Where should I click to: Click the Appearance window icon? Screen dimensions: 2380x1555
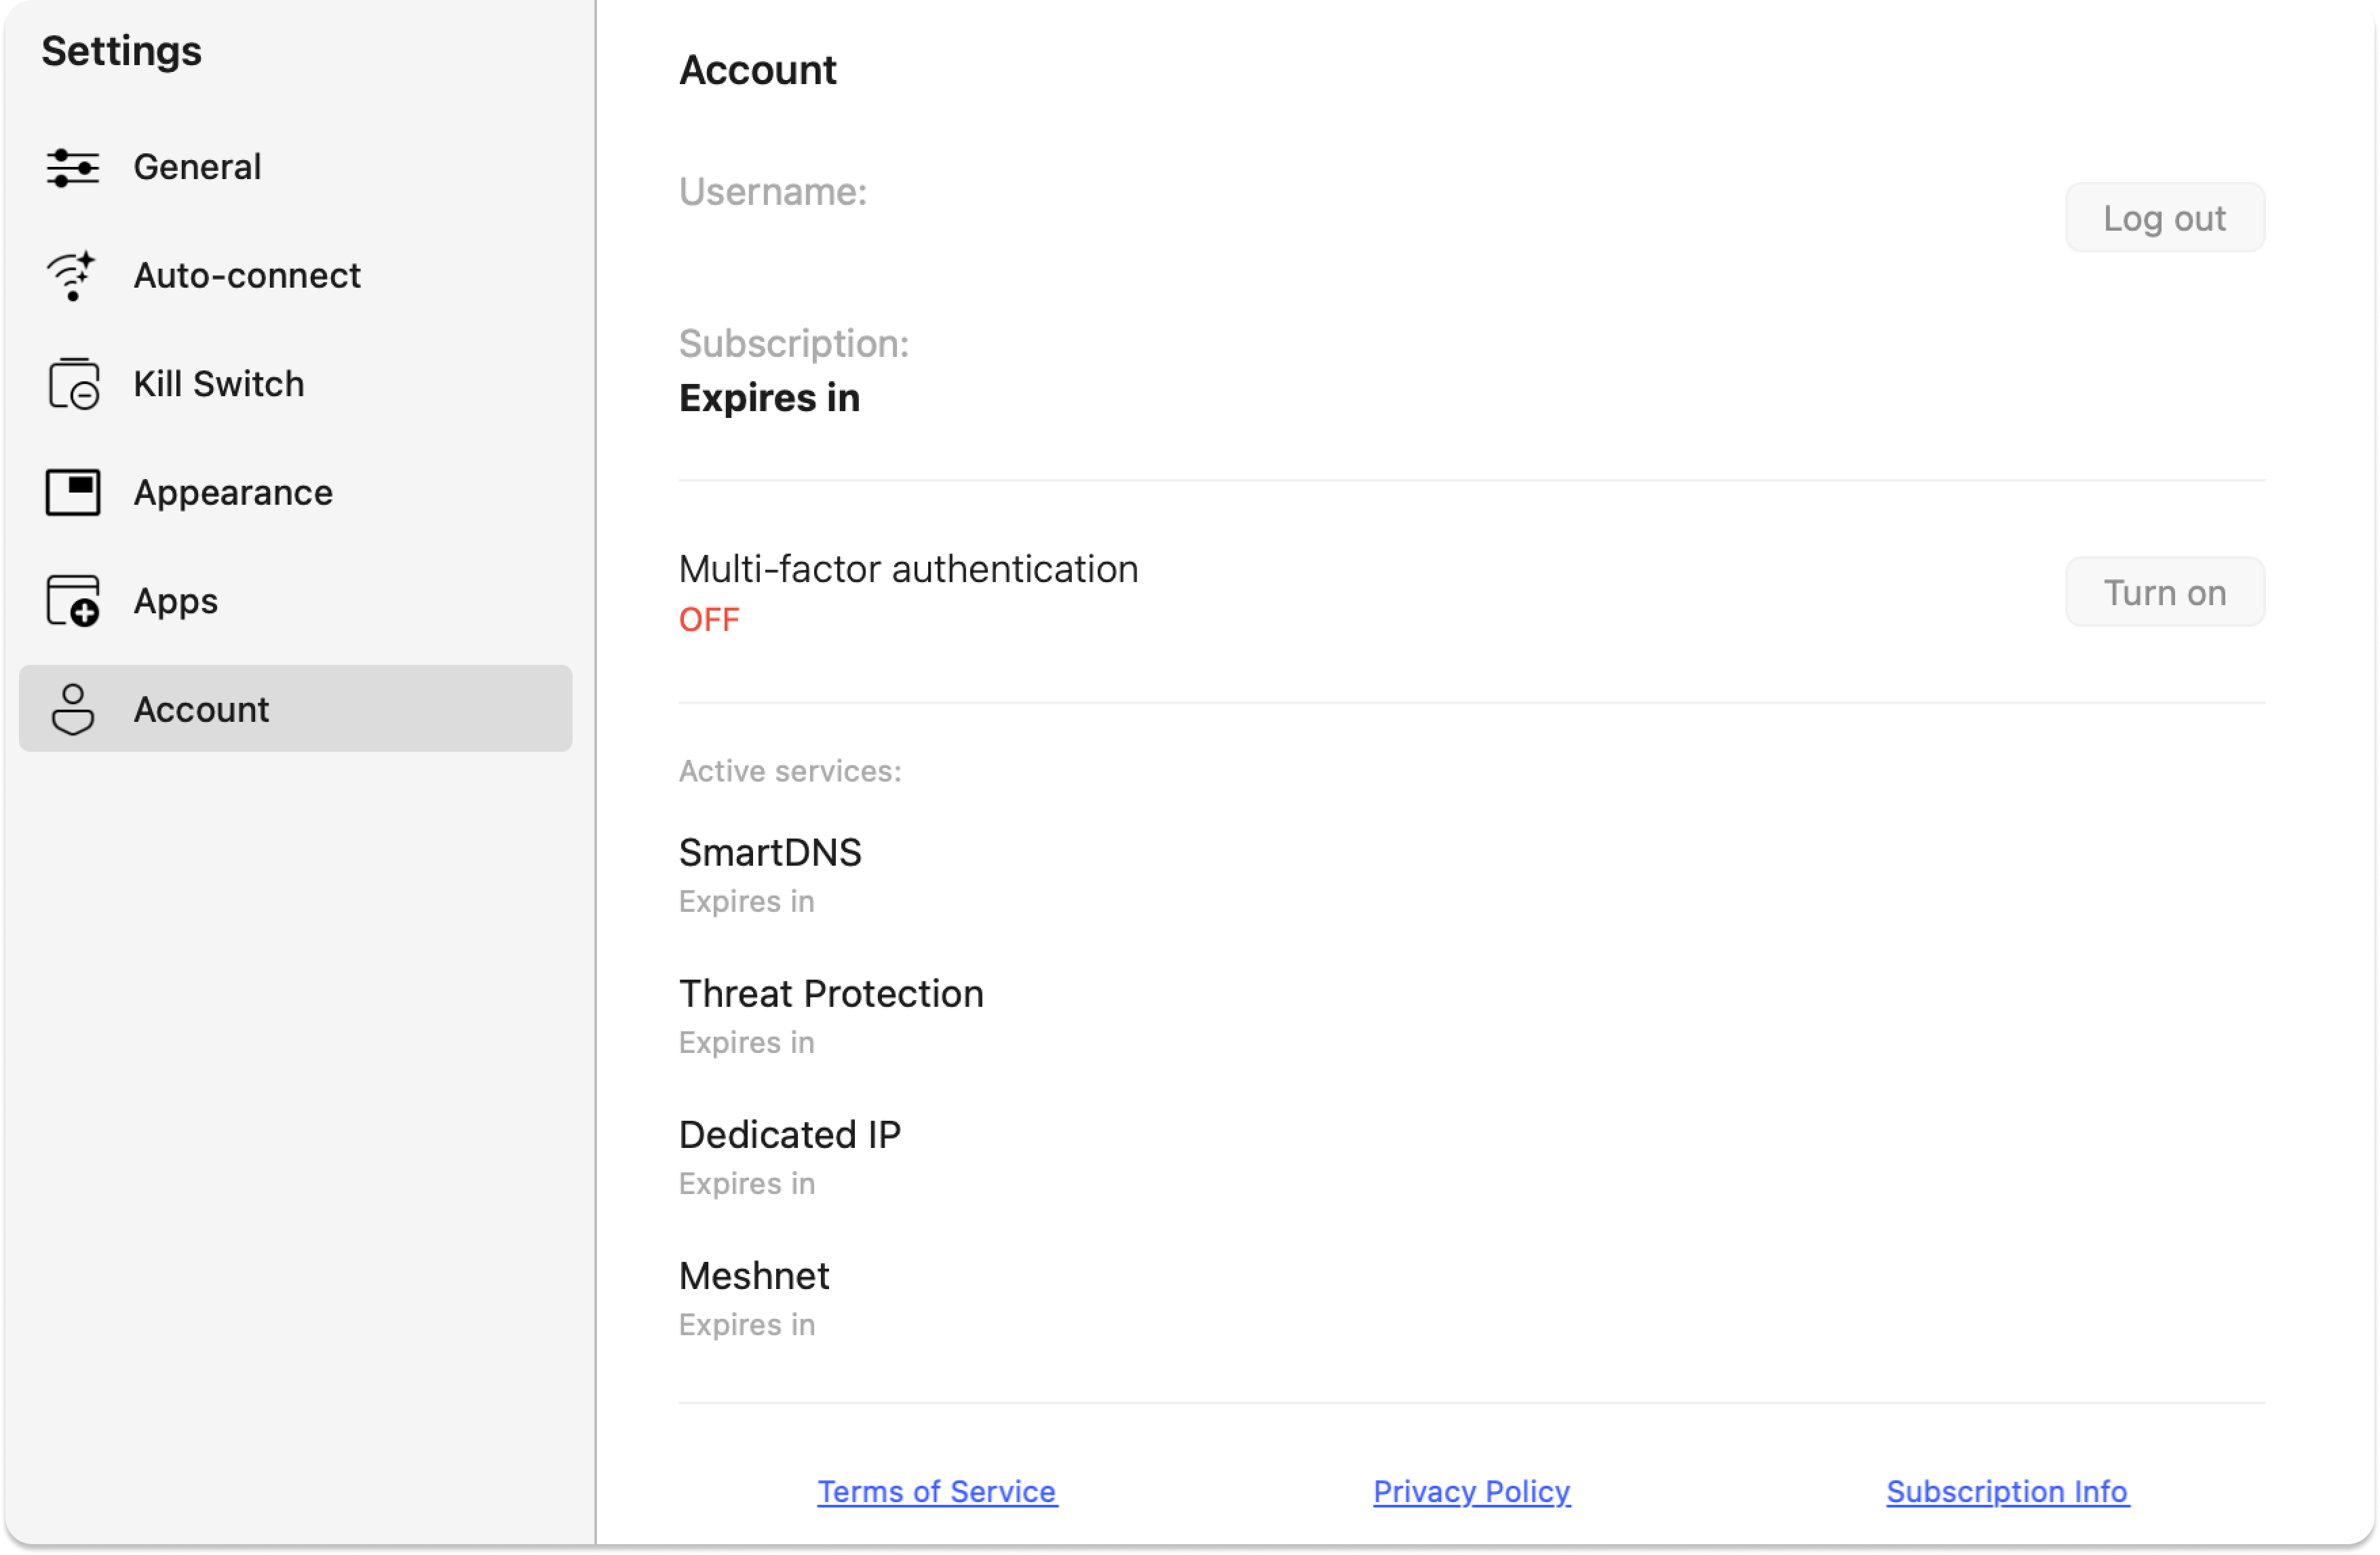click(x=73, y=492)
